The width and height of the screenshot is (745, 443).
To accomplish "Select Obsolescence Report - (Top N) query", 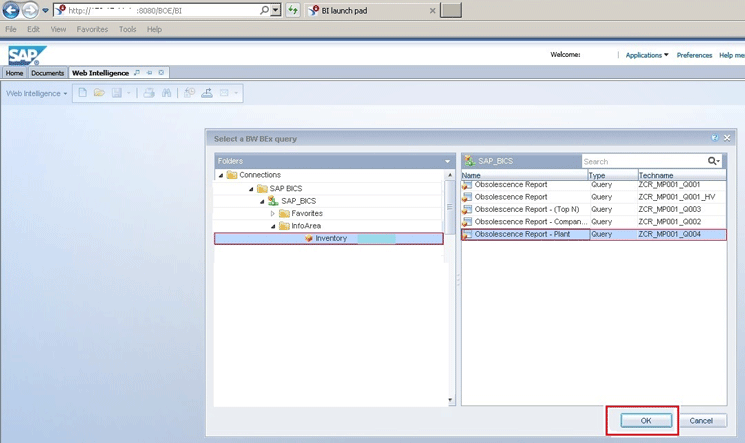I will [524, 209].
